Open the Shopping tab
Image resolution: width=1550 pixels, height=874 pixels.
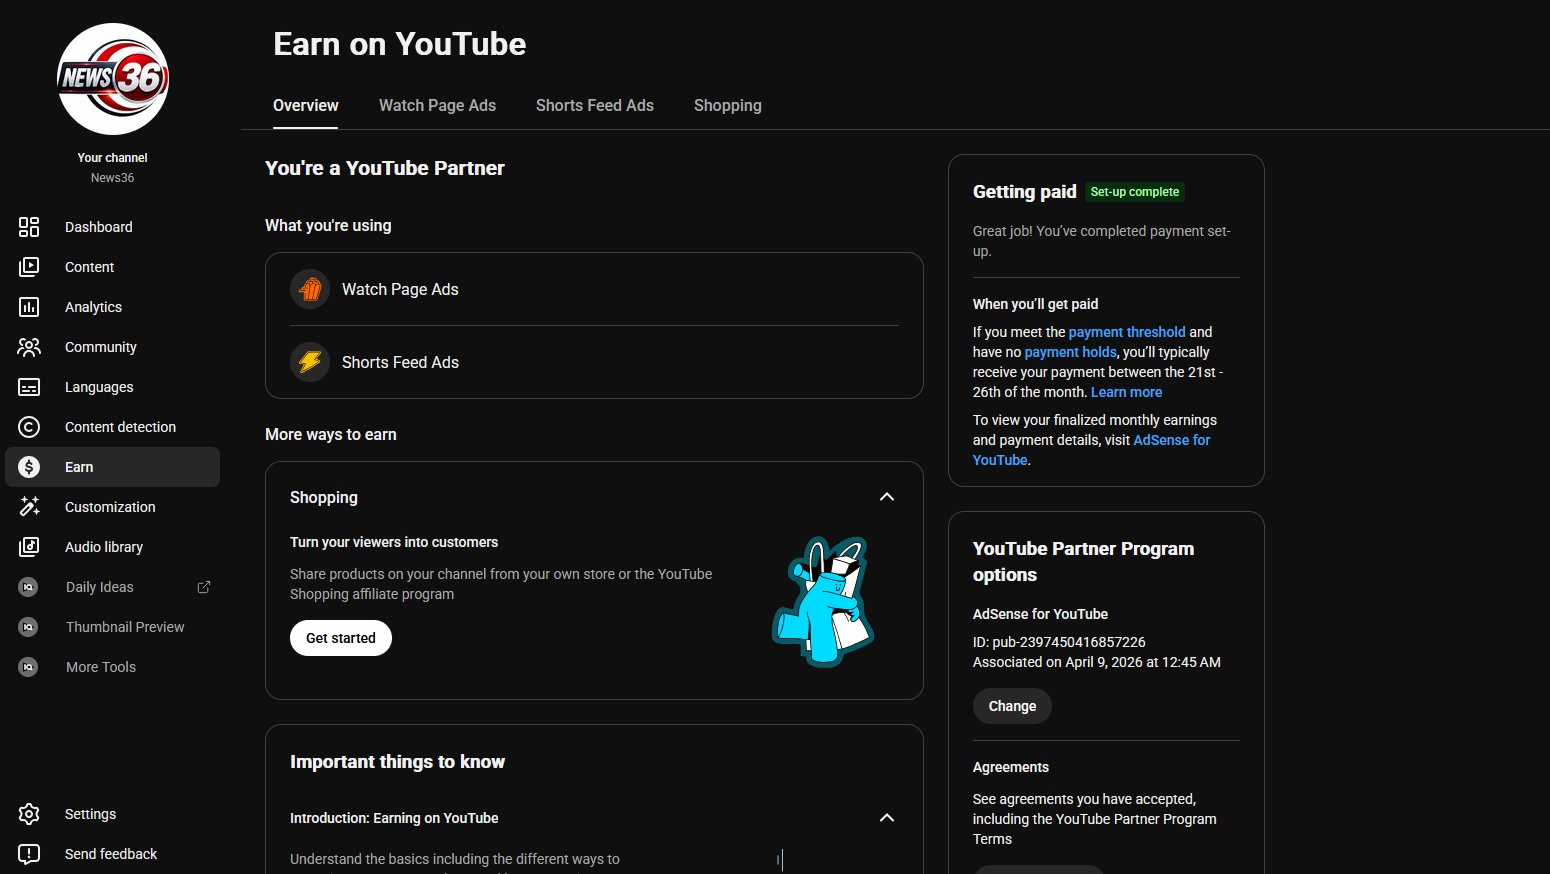click(x=728, y=105)
